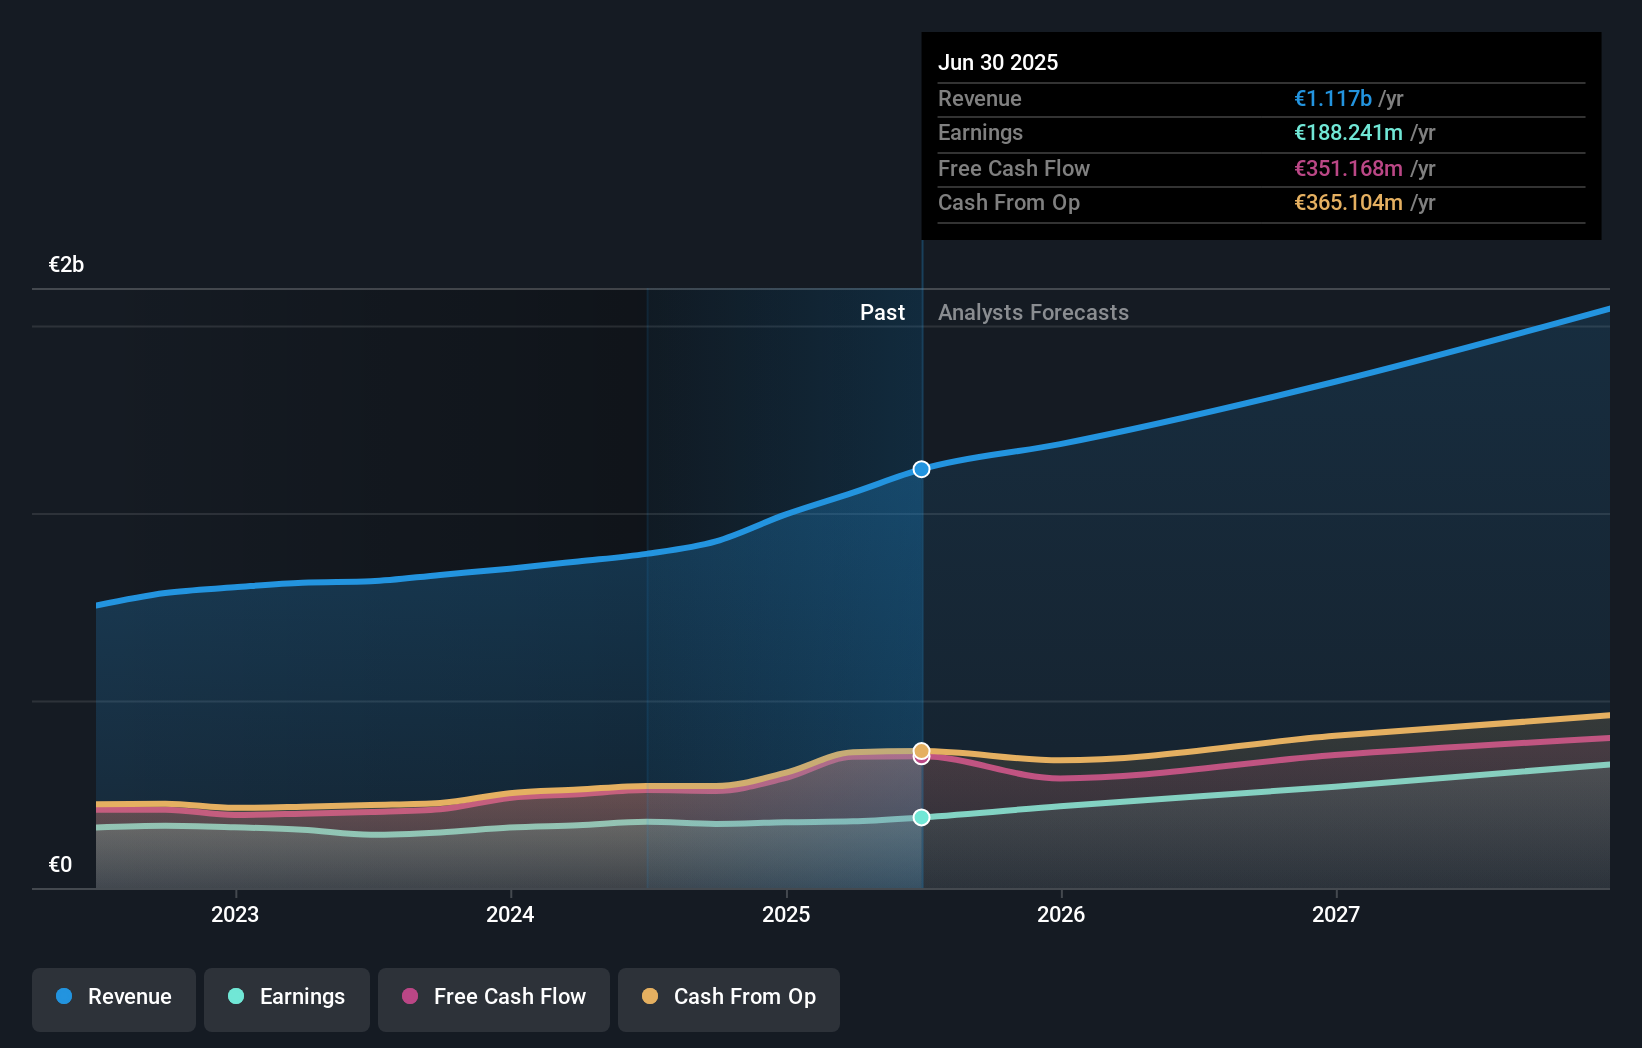The width and height of the screenshot is (1642, 1048).
Task: Click the 2025 label on the timeline axis
Action: (786, 913)
